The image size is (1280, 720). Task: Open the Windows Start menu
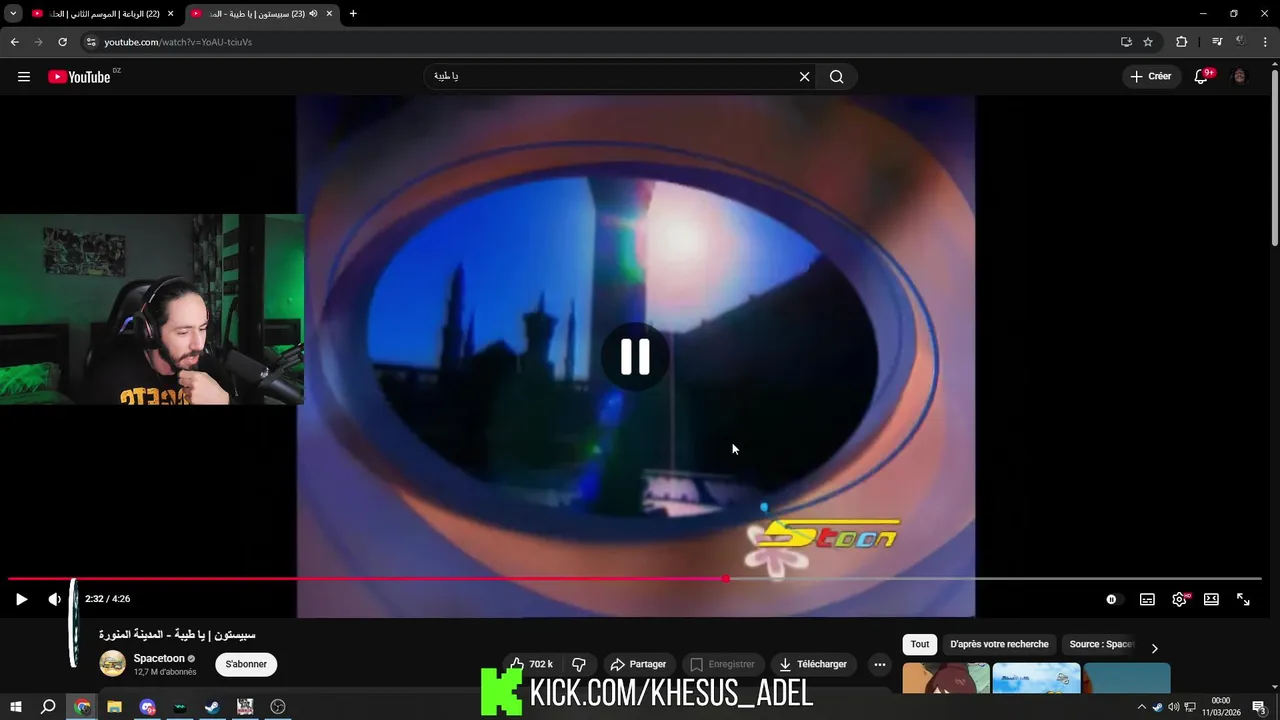(15, 707)
